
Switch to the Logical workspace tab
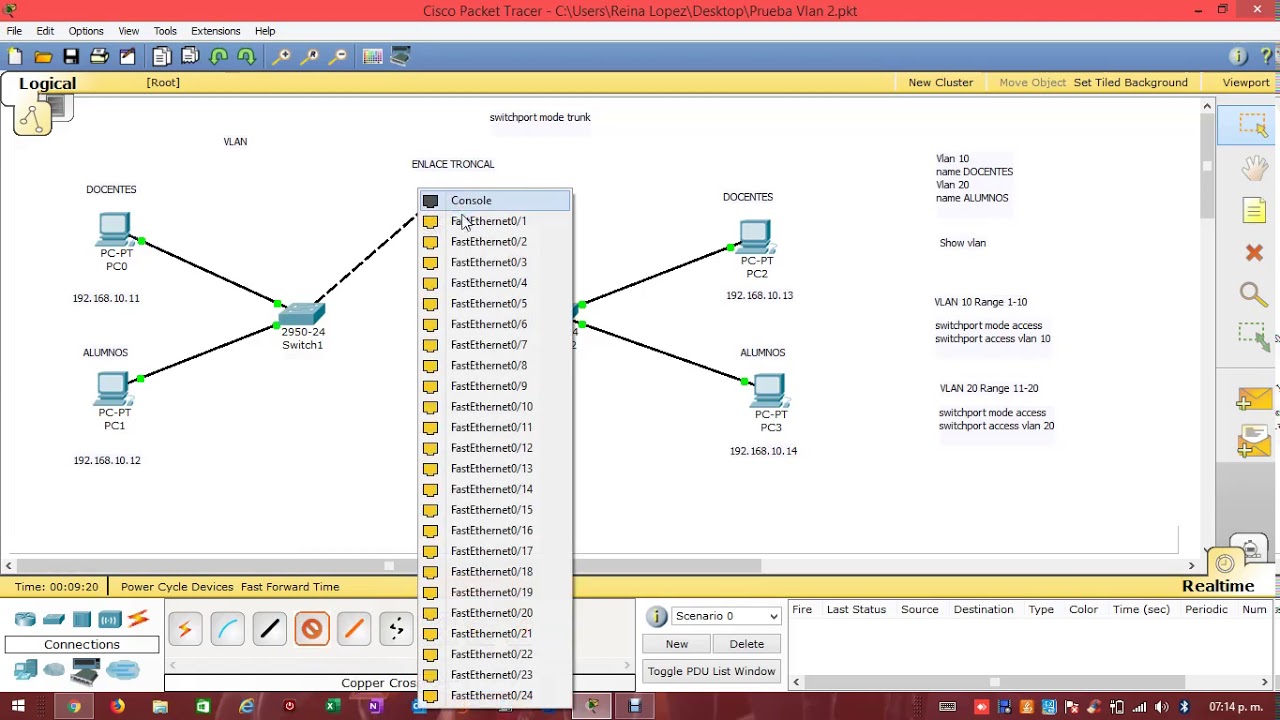click(x=47, y=84)
